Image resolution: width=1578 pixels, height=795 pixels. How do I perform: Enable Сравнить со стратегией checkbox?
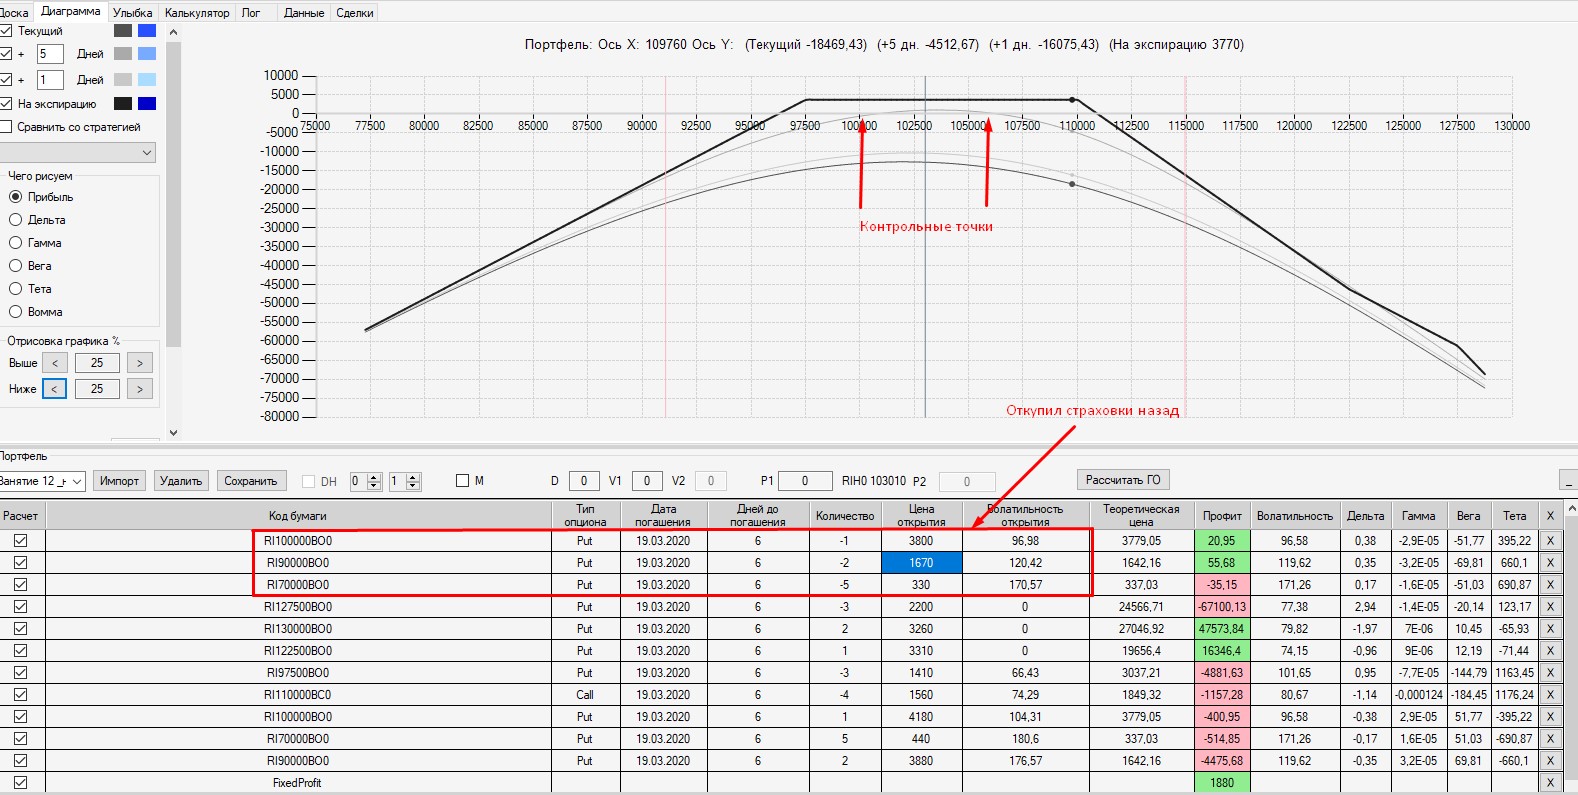tap(6, 127)
